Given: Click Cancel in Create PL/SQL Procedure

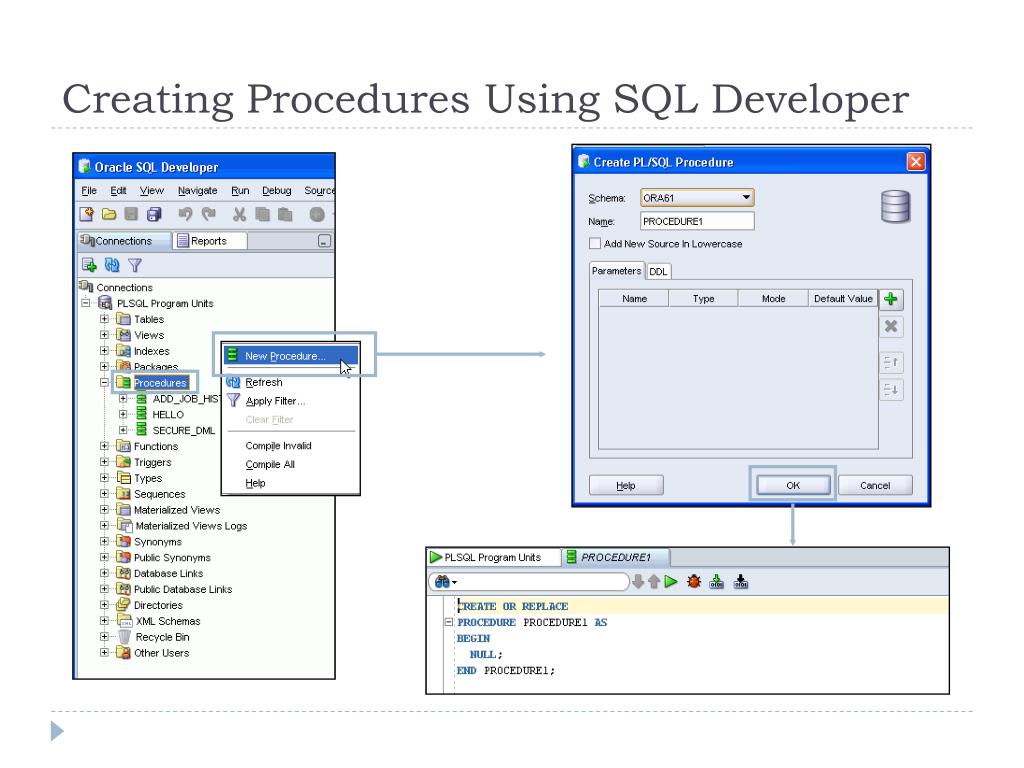Looking at the screenshot, I should [875, 485].
